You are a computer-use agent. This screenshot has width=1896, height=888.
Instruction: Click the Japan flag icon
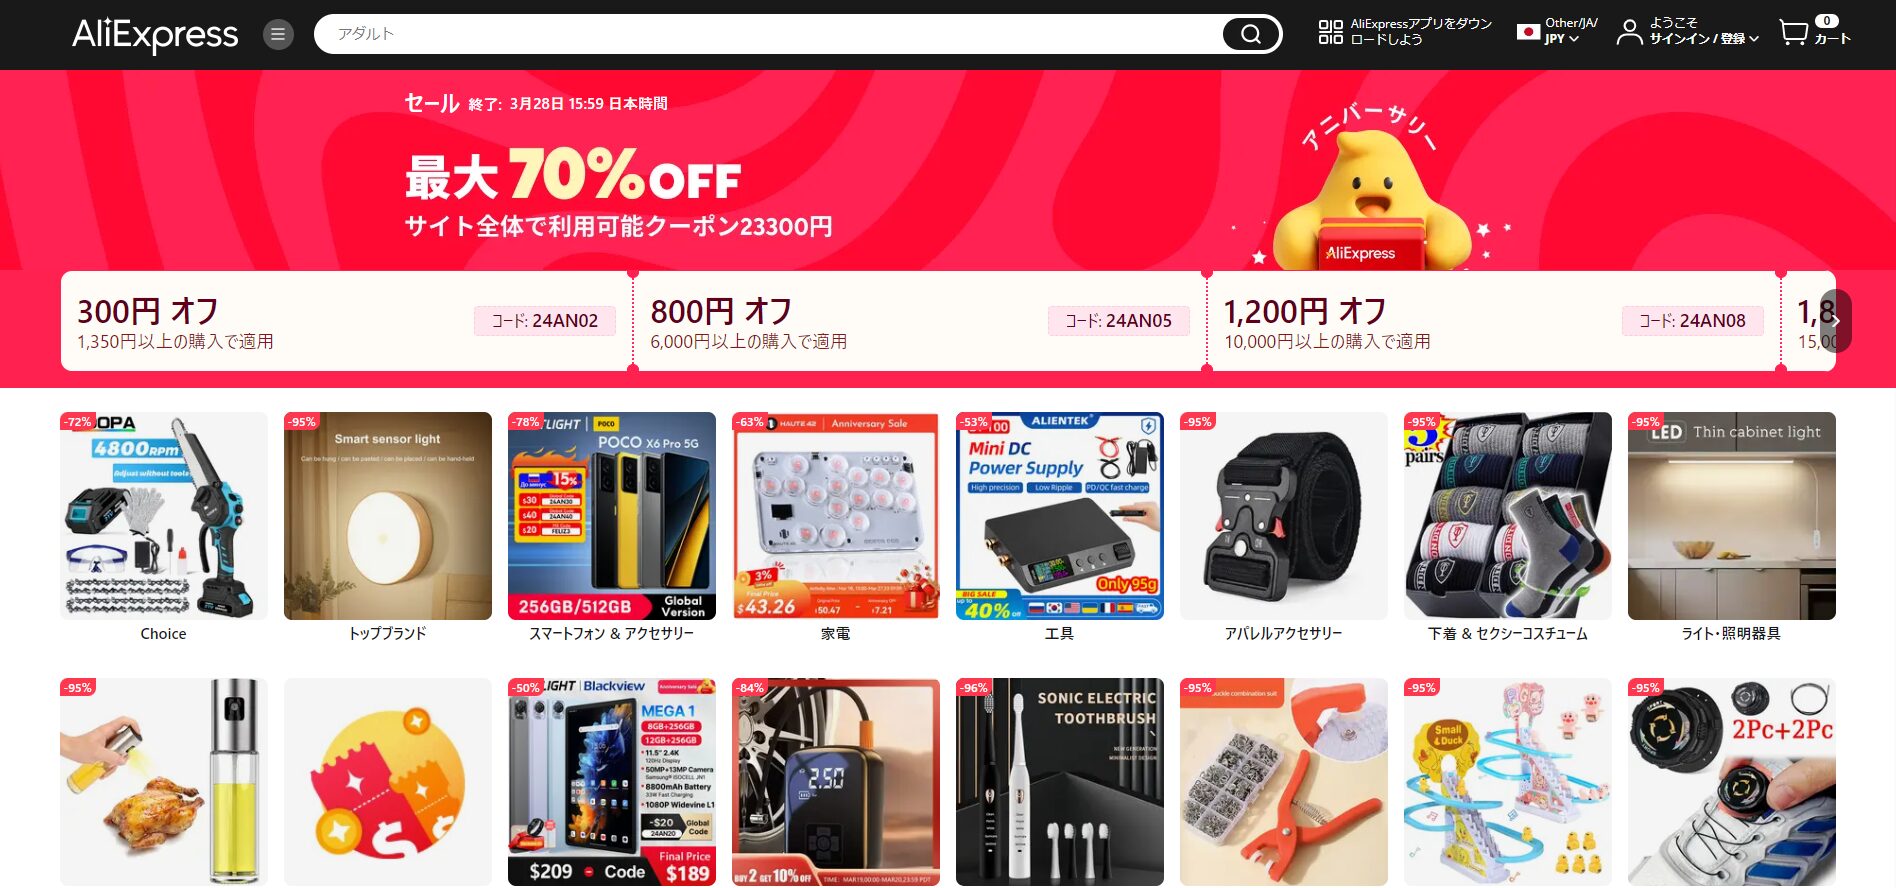tap(1528, 32)
